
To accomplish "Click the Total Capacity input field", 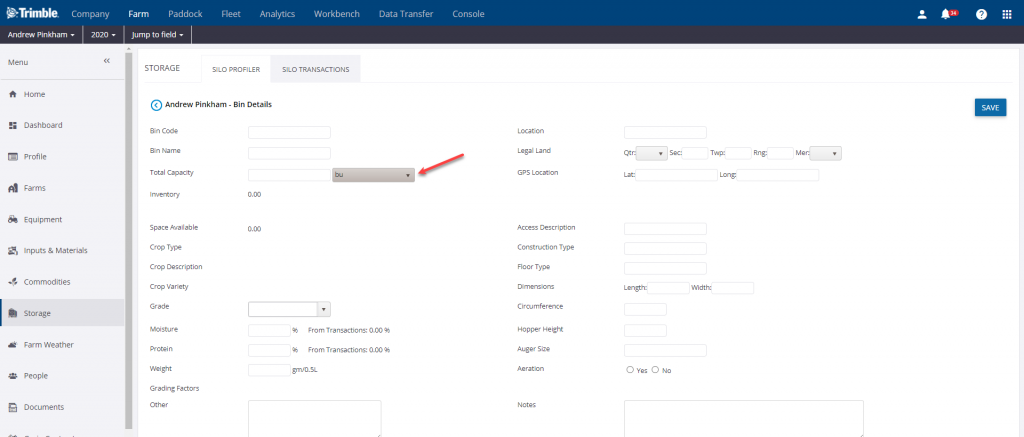I will click(289, 175).
